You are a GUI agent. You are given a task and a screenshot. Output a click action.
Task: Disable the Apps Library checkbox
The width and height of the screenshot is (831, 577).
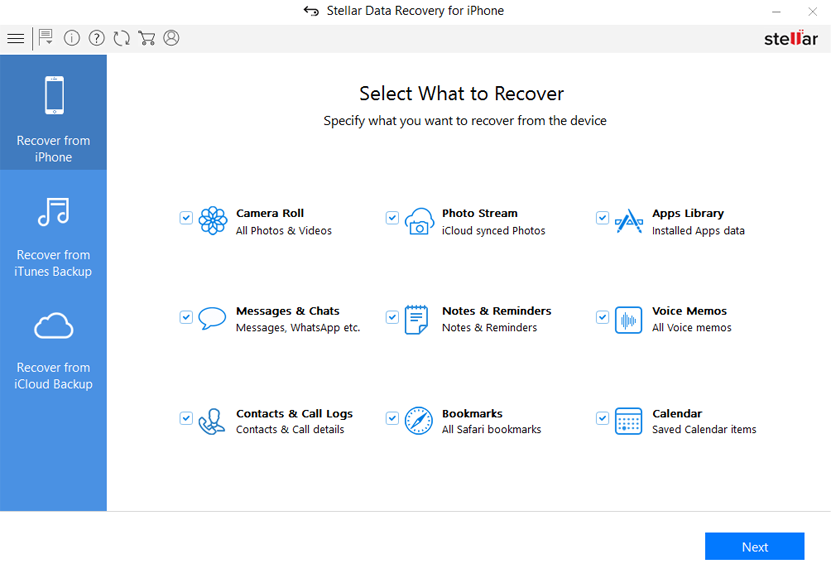602,218
